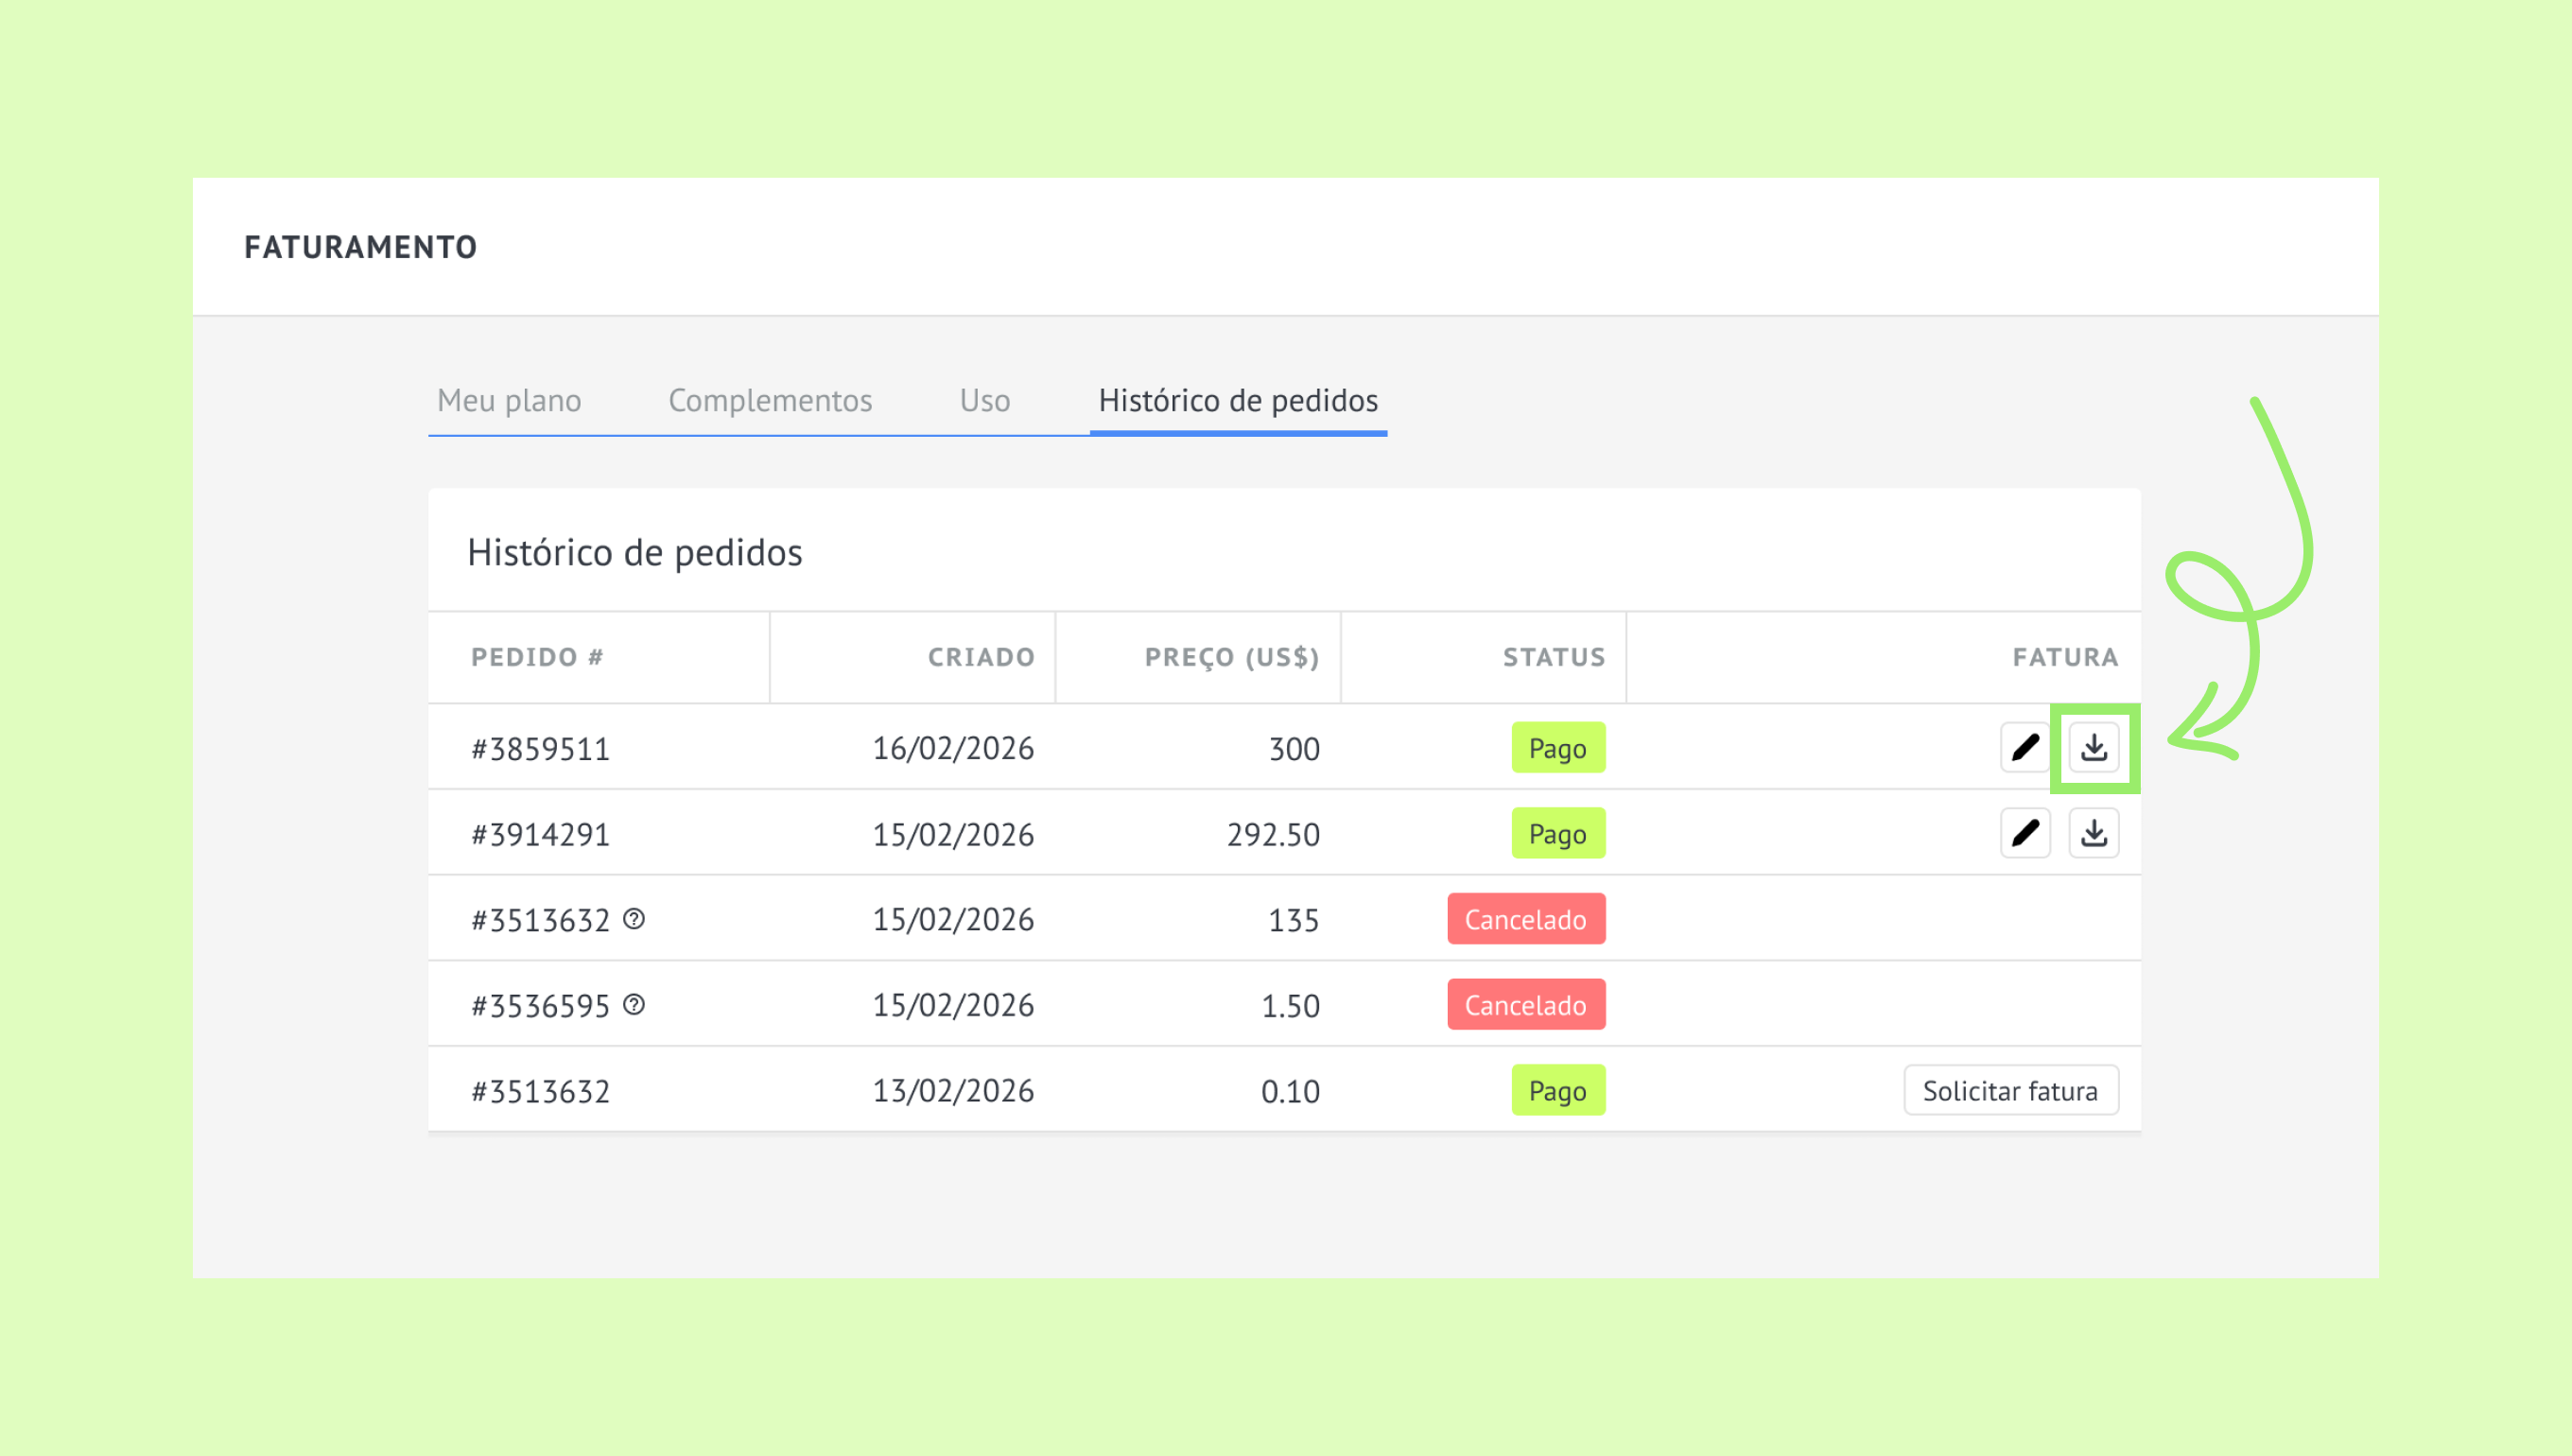Screen dimensions: 2572x1456
Task: Select the Histórico de pedidos tab
Action: coord(1238,400)
